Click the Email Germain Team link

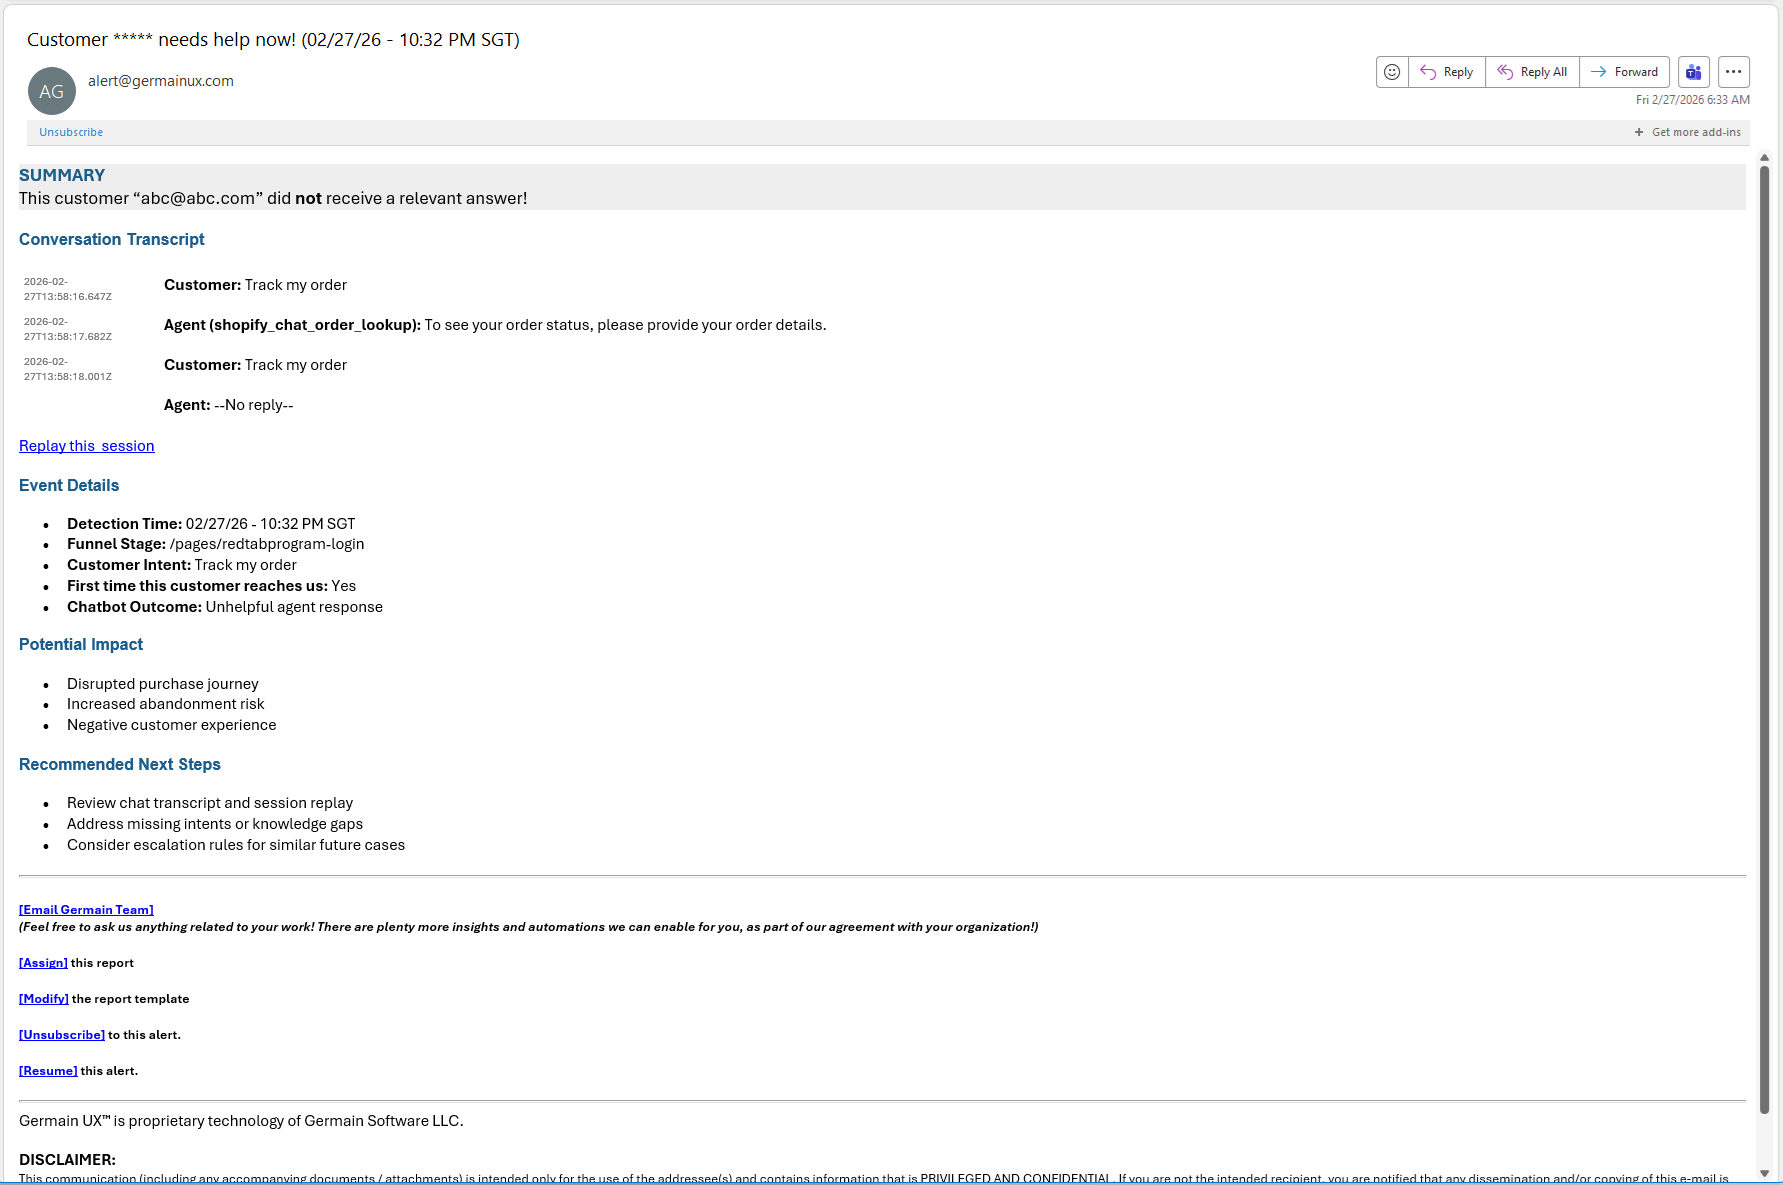(86, 910)
